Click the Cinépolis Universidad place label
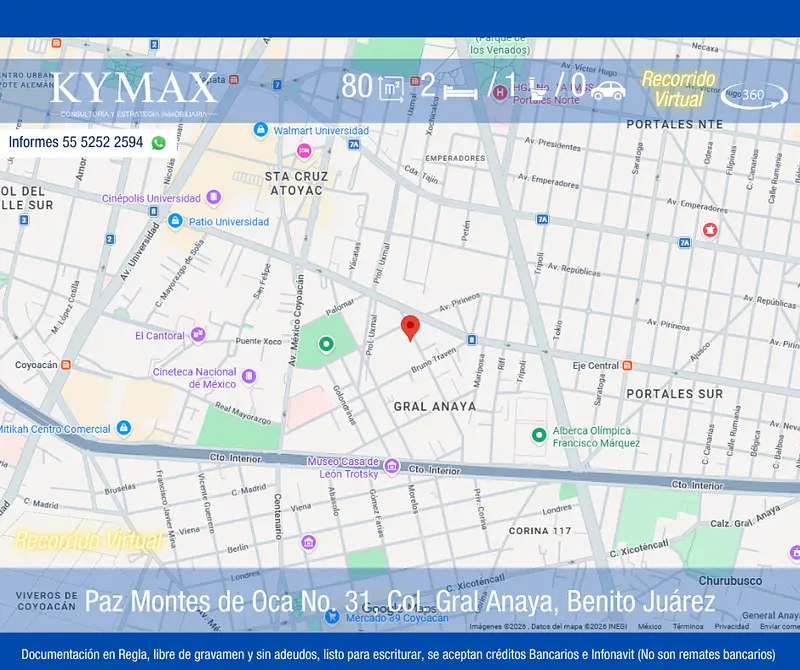800x670 pixels. pos(152,198)
